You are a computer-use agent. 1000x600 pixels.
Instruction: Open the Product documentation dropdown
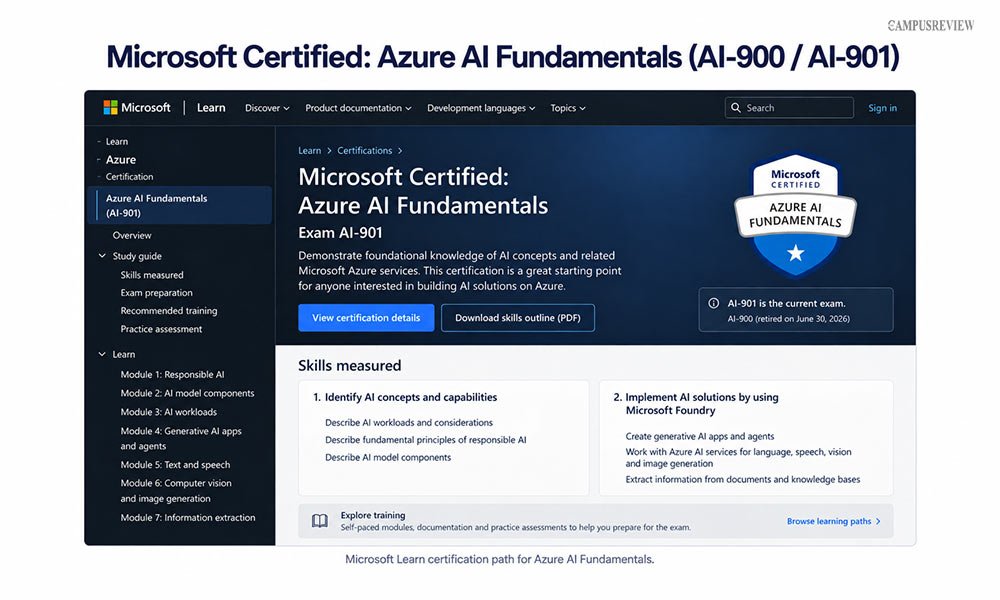click(x=358, y=108)
